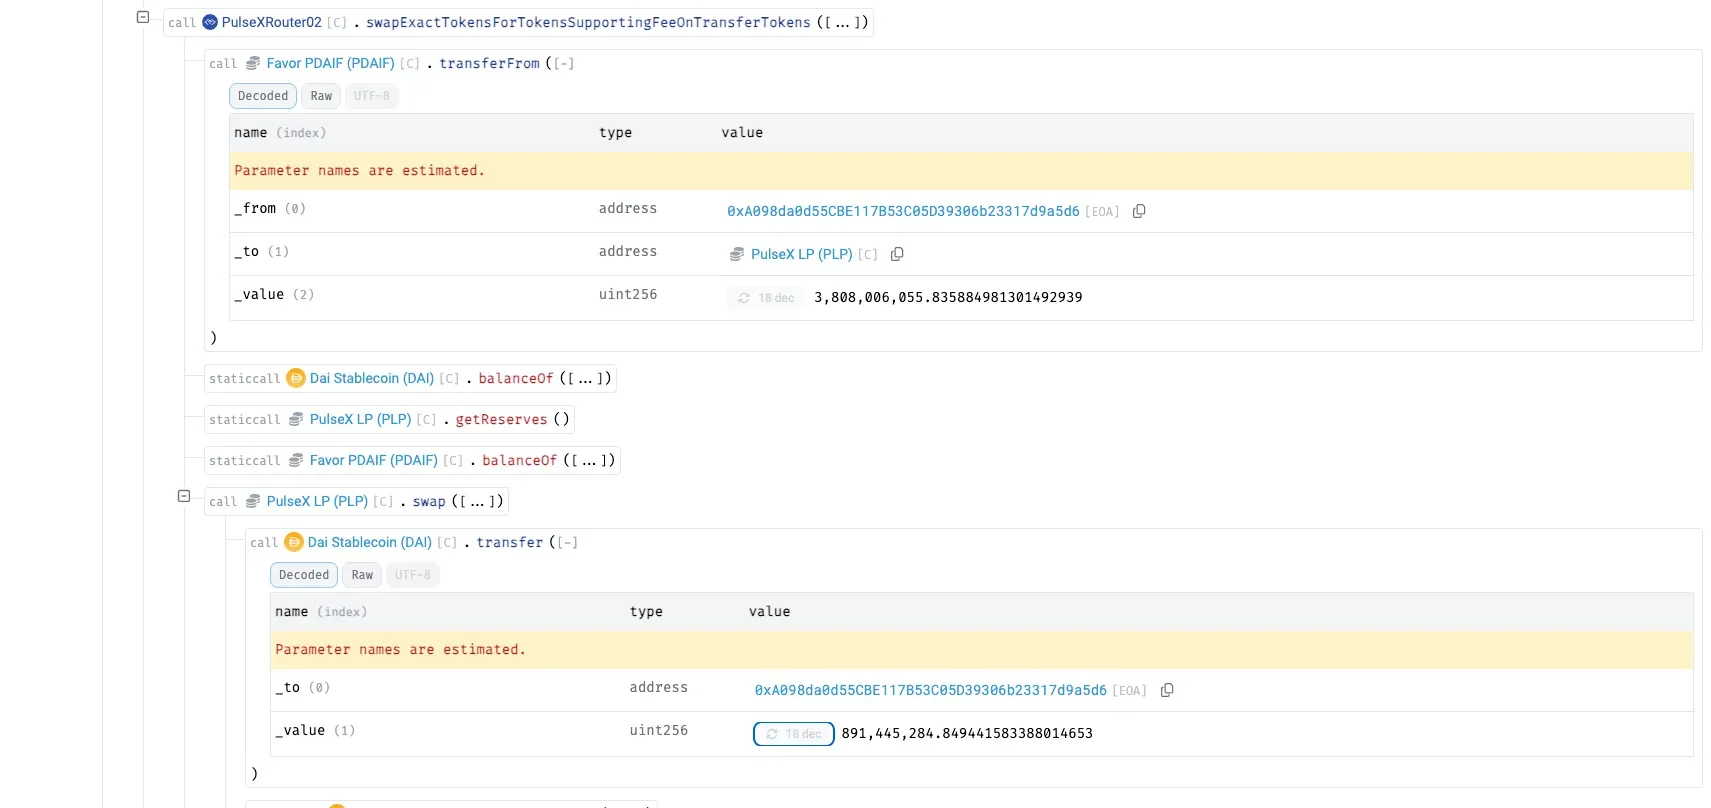Collapse transferFrom parameters bracket
Screen dimensions: 1711x808
(x=565, y=64)
